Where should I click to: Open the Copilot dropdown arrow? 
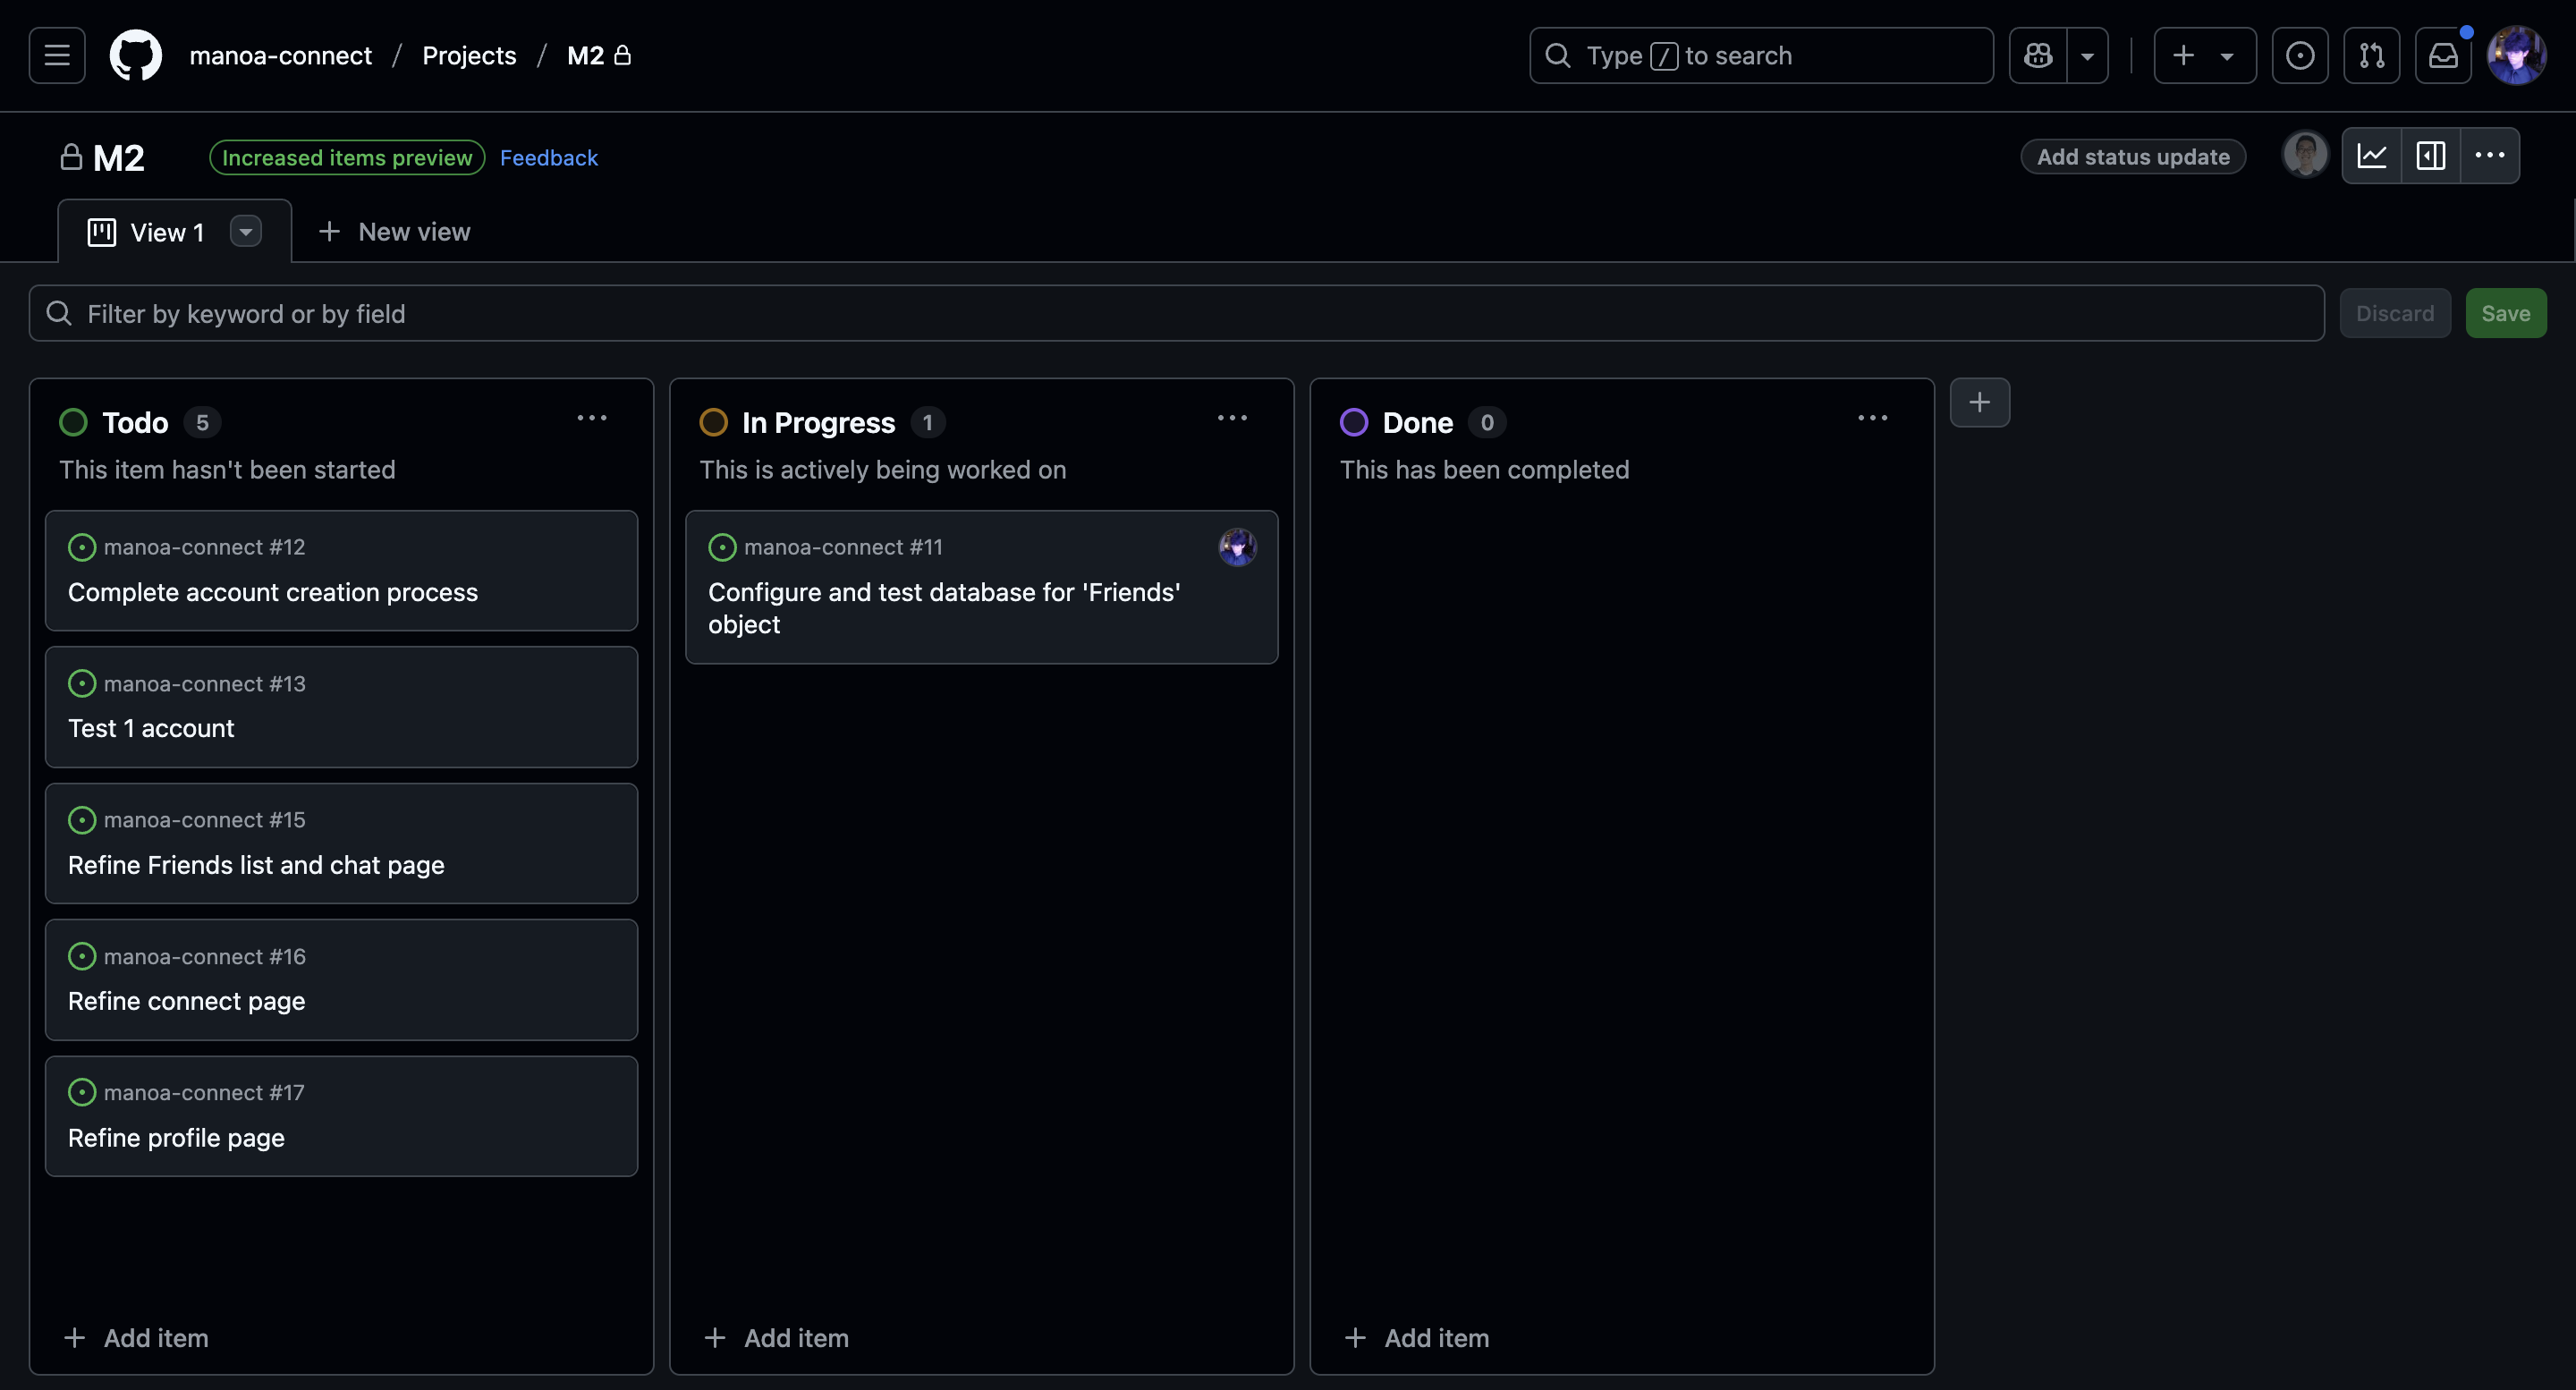[x=2087, y=55]
